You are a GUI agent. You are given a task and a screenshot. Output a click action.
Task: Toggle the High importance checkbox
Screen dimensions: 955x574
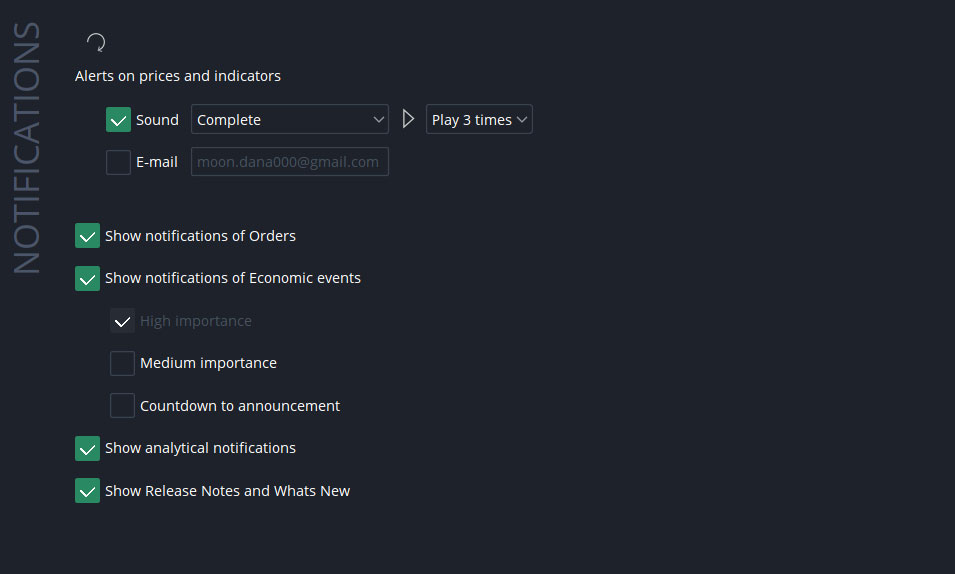(122, 321)
